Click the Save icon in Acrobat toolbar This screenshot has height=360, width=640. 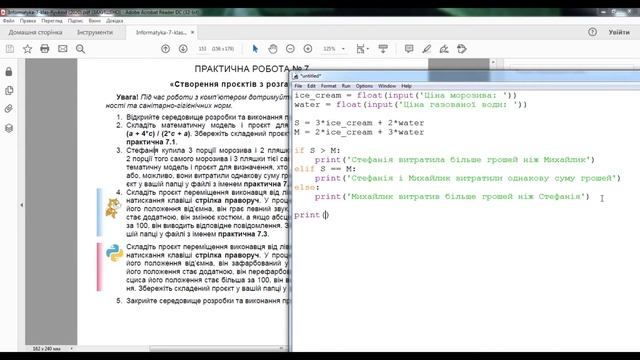pyautogui.click(x=10, y=49)
